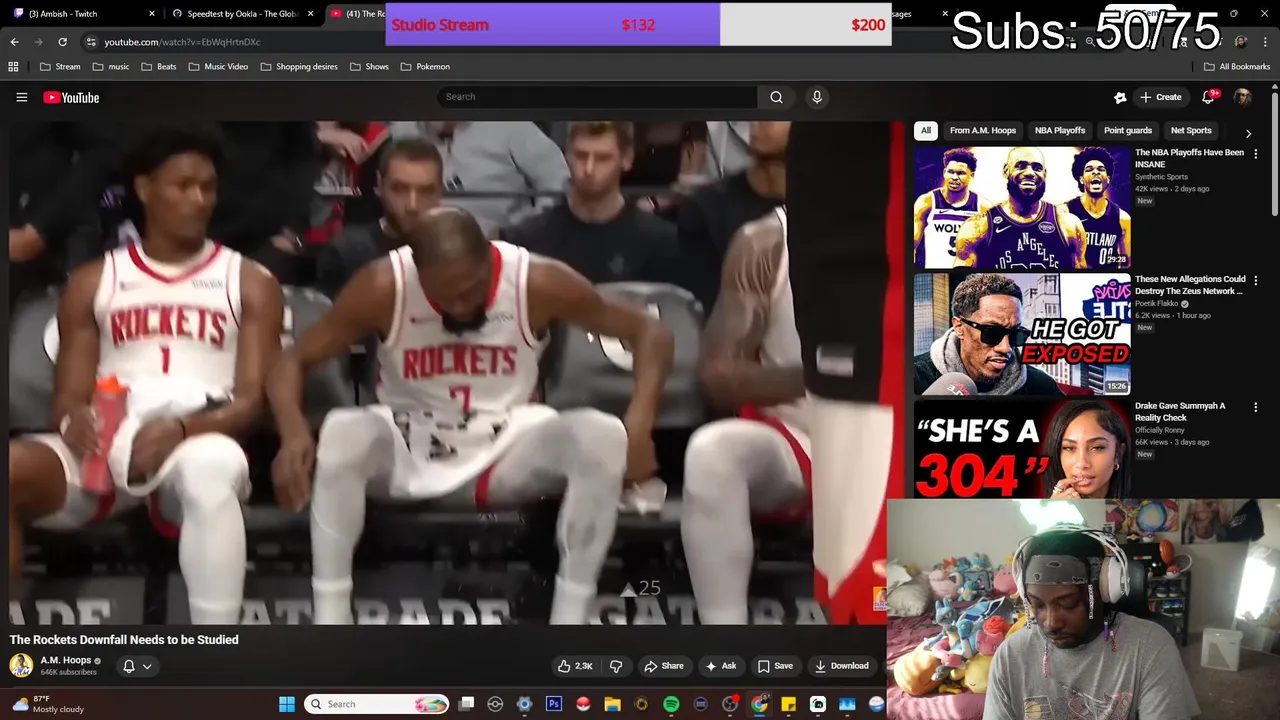Open the Chrome apps grid shortcut
The width and height of the screenshot is (1280, 720).
13,67
